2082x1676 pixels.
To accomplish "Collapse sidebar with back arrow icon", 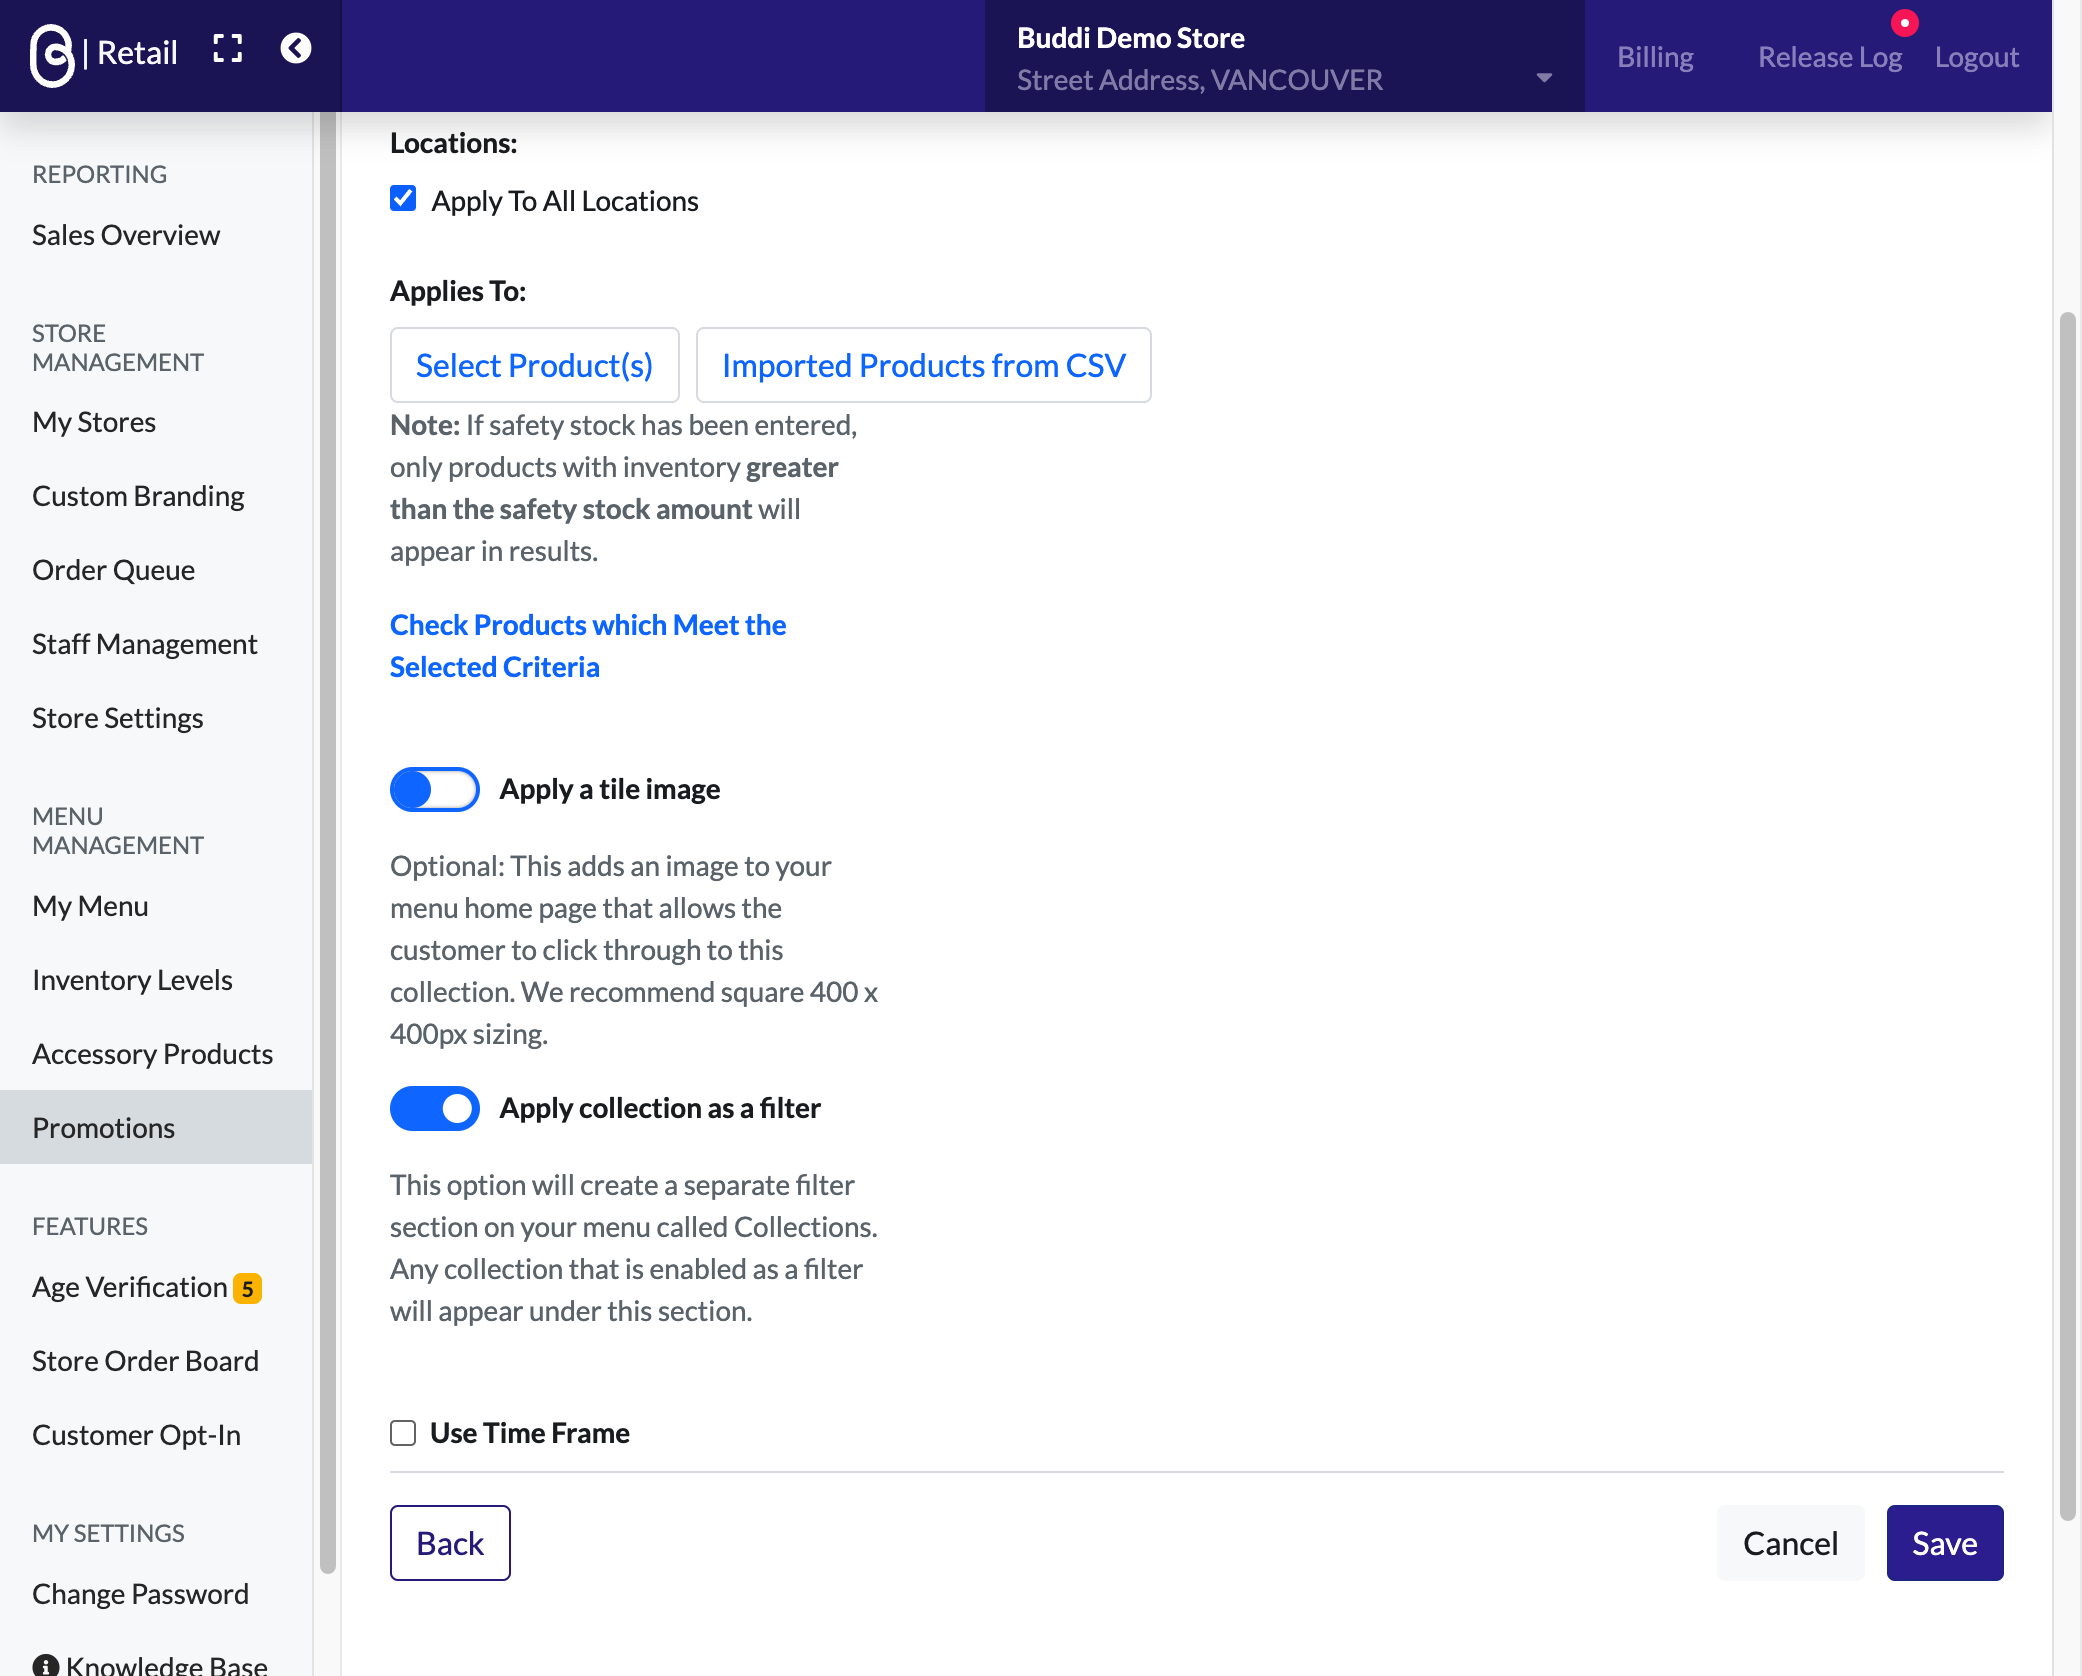I will (296, 49).
